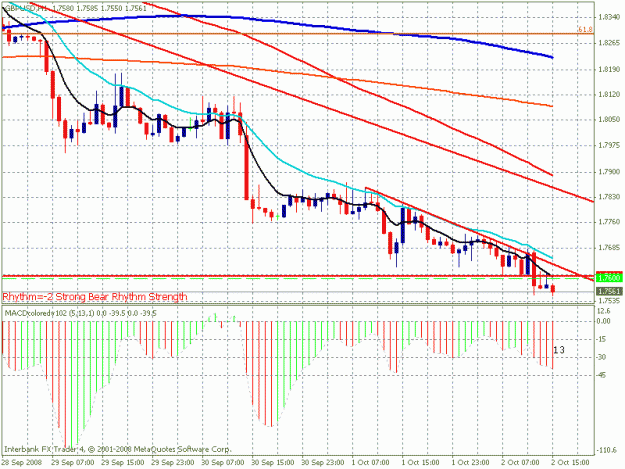
Task: Click the 1.8340 price axis label
Action: coord(610,17)
